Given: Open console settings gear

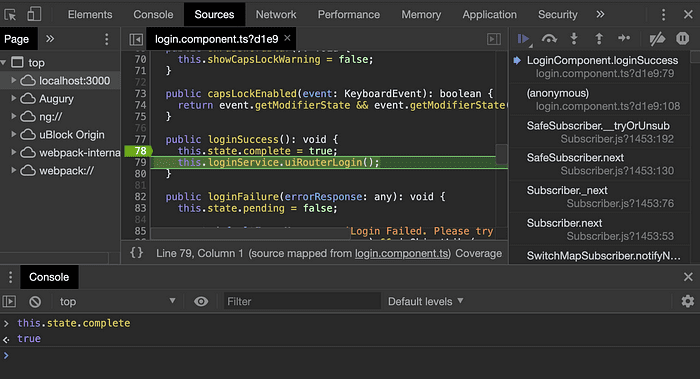Looking at the screenshot, I should tap(688, 301).
